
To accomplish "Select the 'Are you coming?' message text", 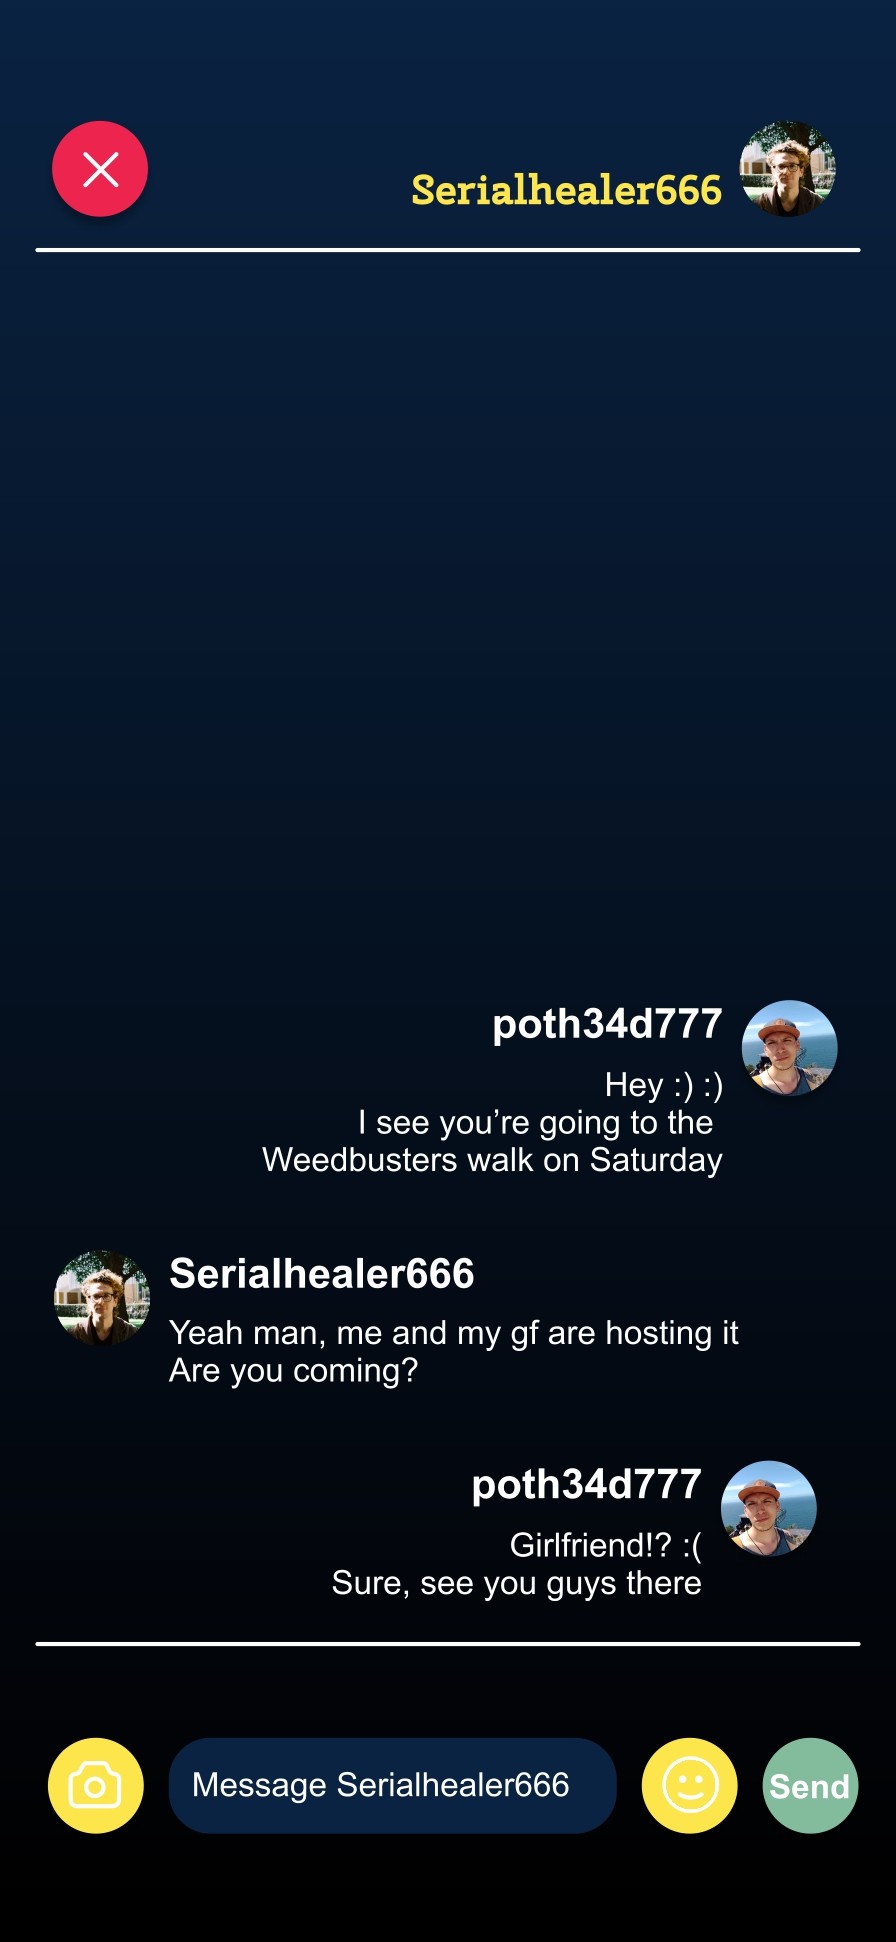I will click(294, 1371).
